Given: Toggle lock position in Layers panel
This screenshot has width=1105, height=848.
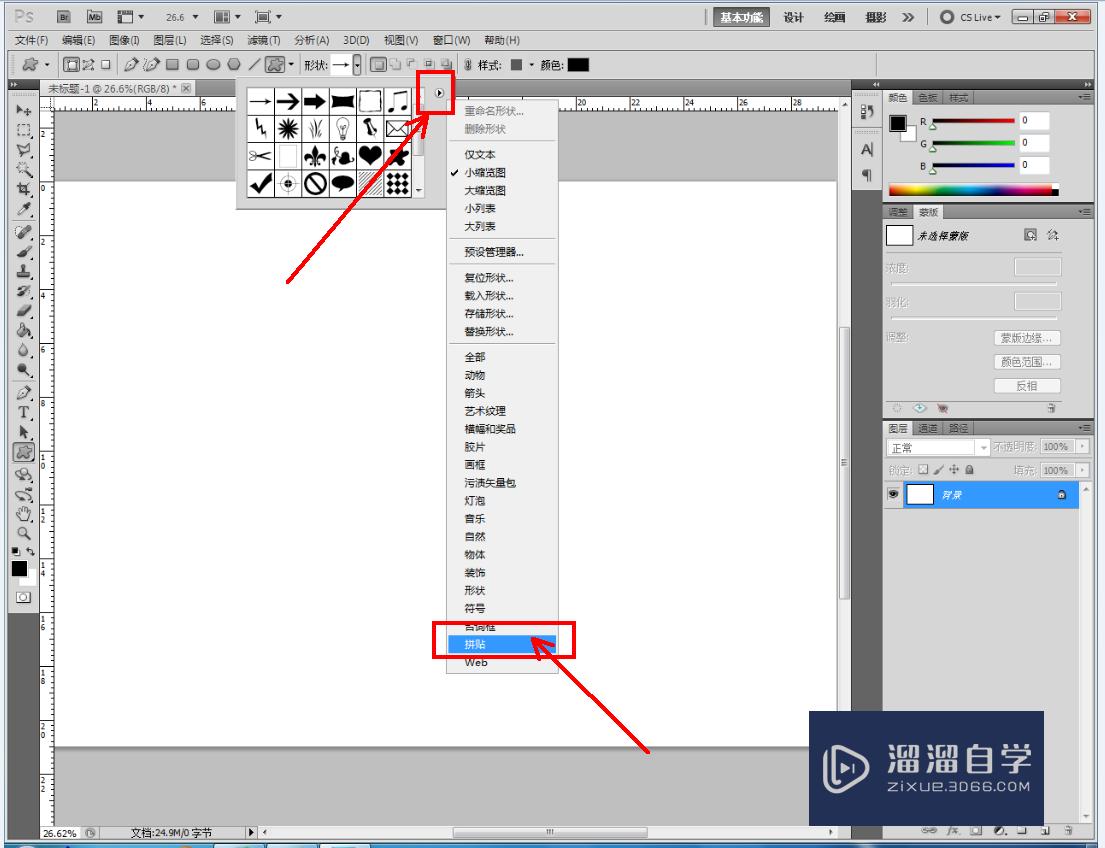Looking at the screenshot, I should coord(954,469).
